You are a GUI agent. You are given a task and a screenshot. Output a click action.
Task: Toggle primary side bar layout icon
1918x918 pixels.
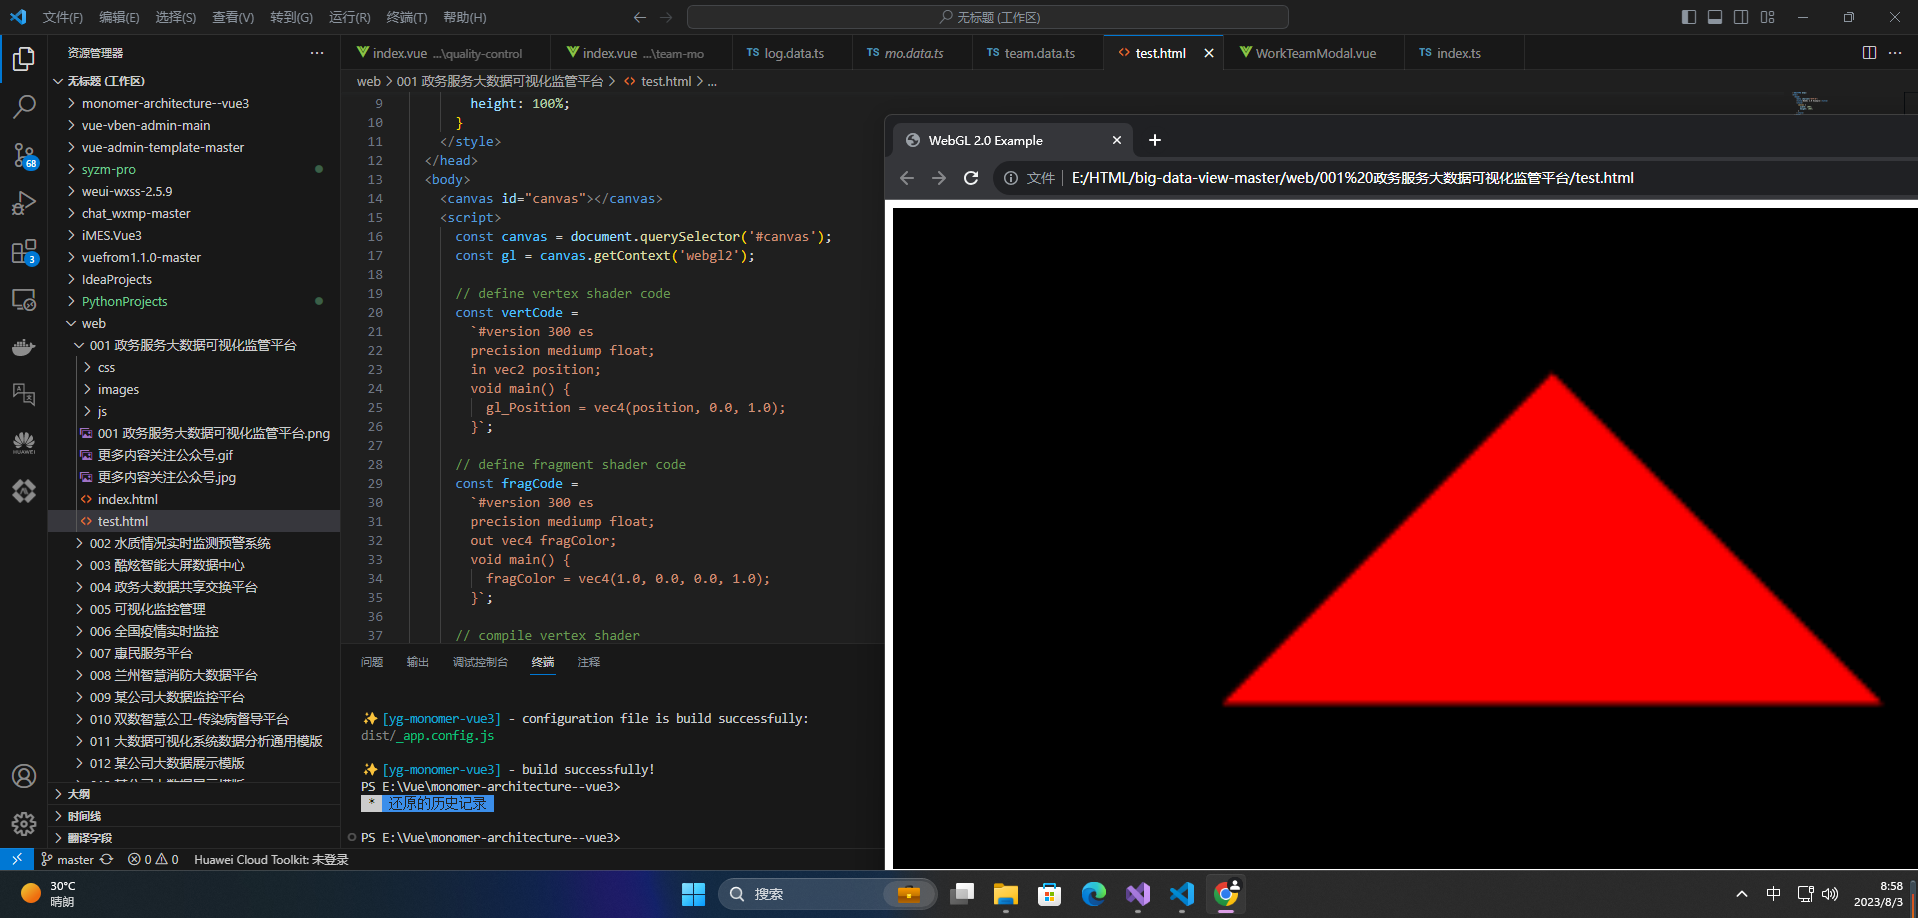tap(1689, 17)
